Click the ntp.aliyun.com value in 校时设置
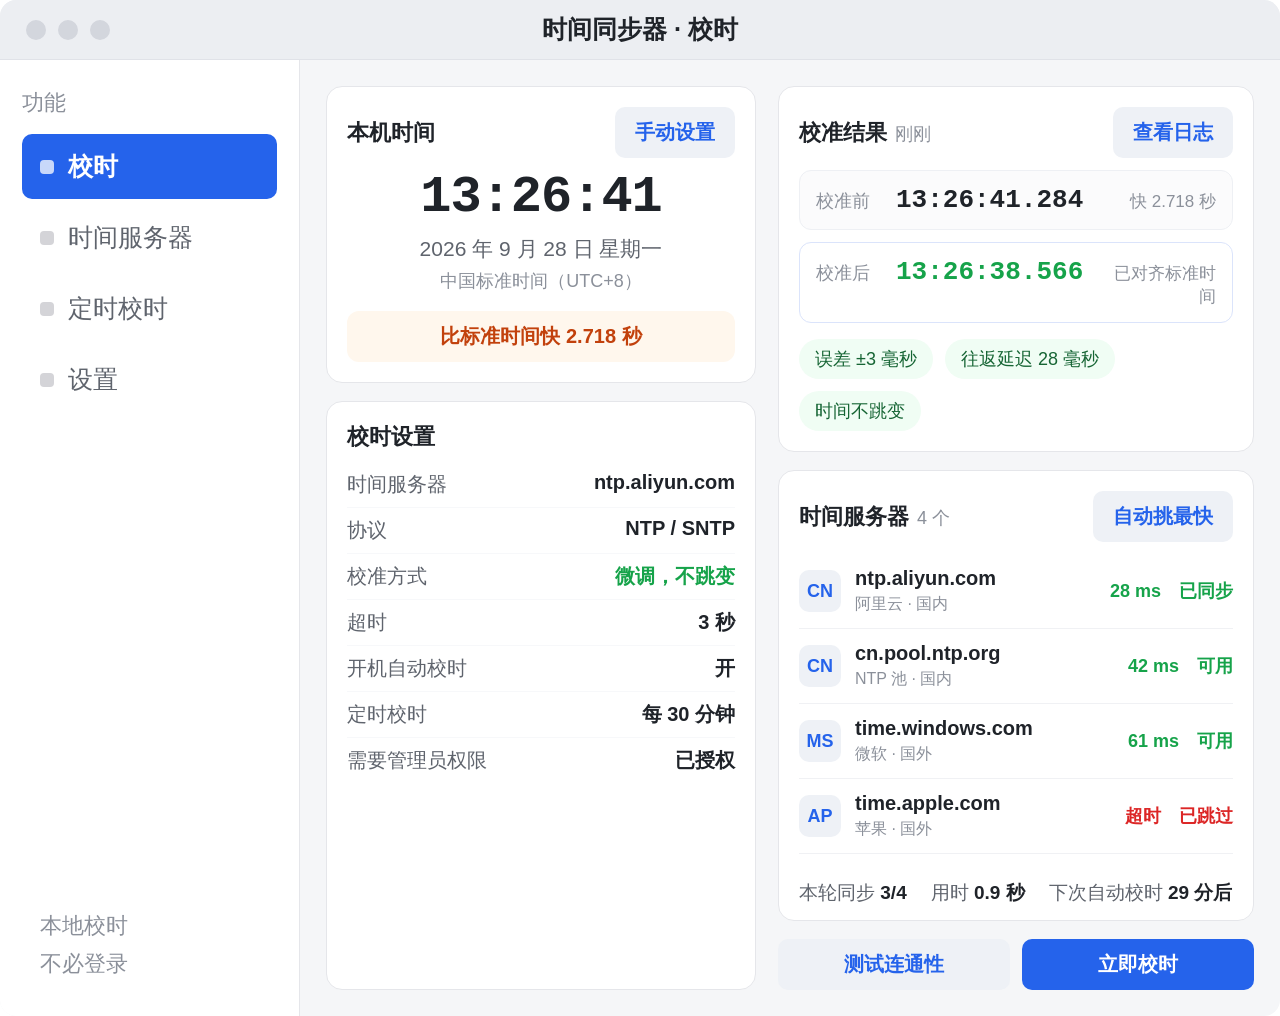 click(x=664, y=482)
